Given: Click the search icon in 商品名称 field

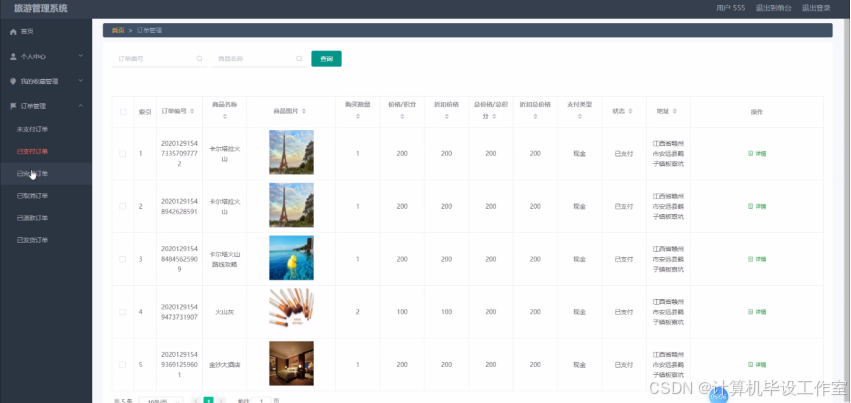Looking at the screenshot, I should click(x=299, y=59).
